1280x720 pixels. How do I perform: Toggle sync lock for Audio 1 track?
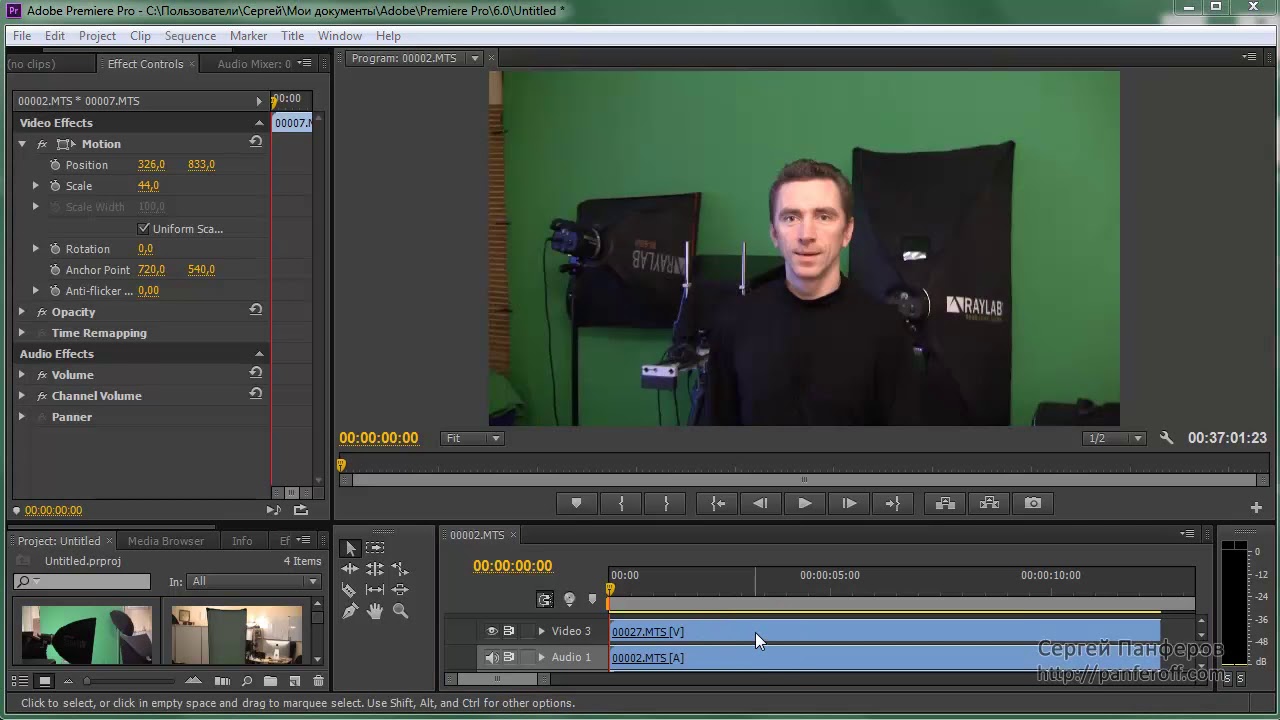[509, 657]
